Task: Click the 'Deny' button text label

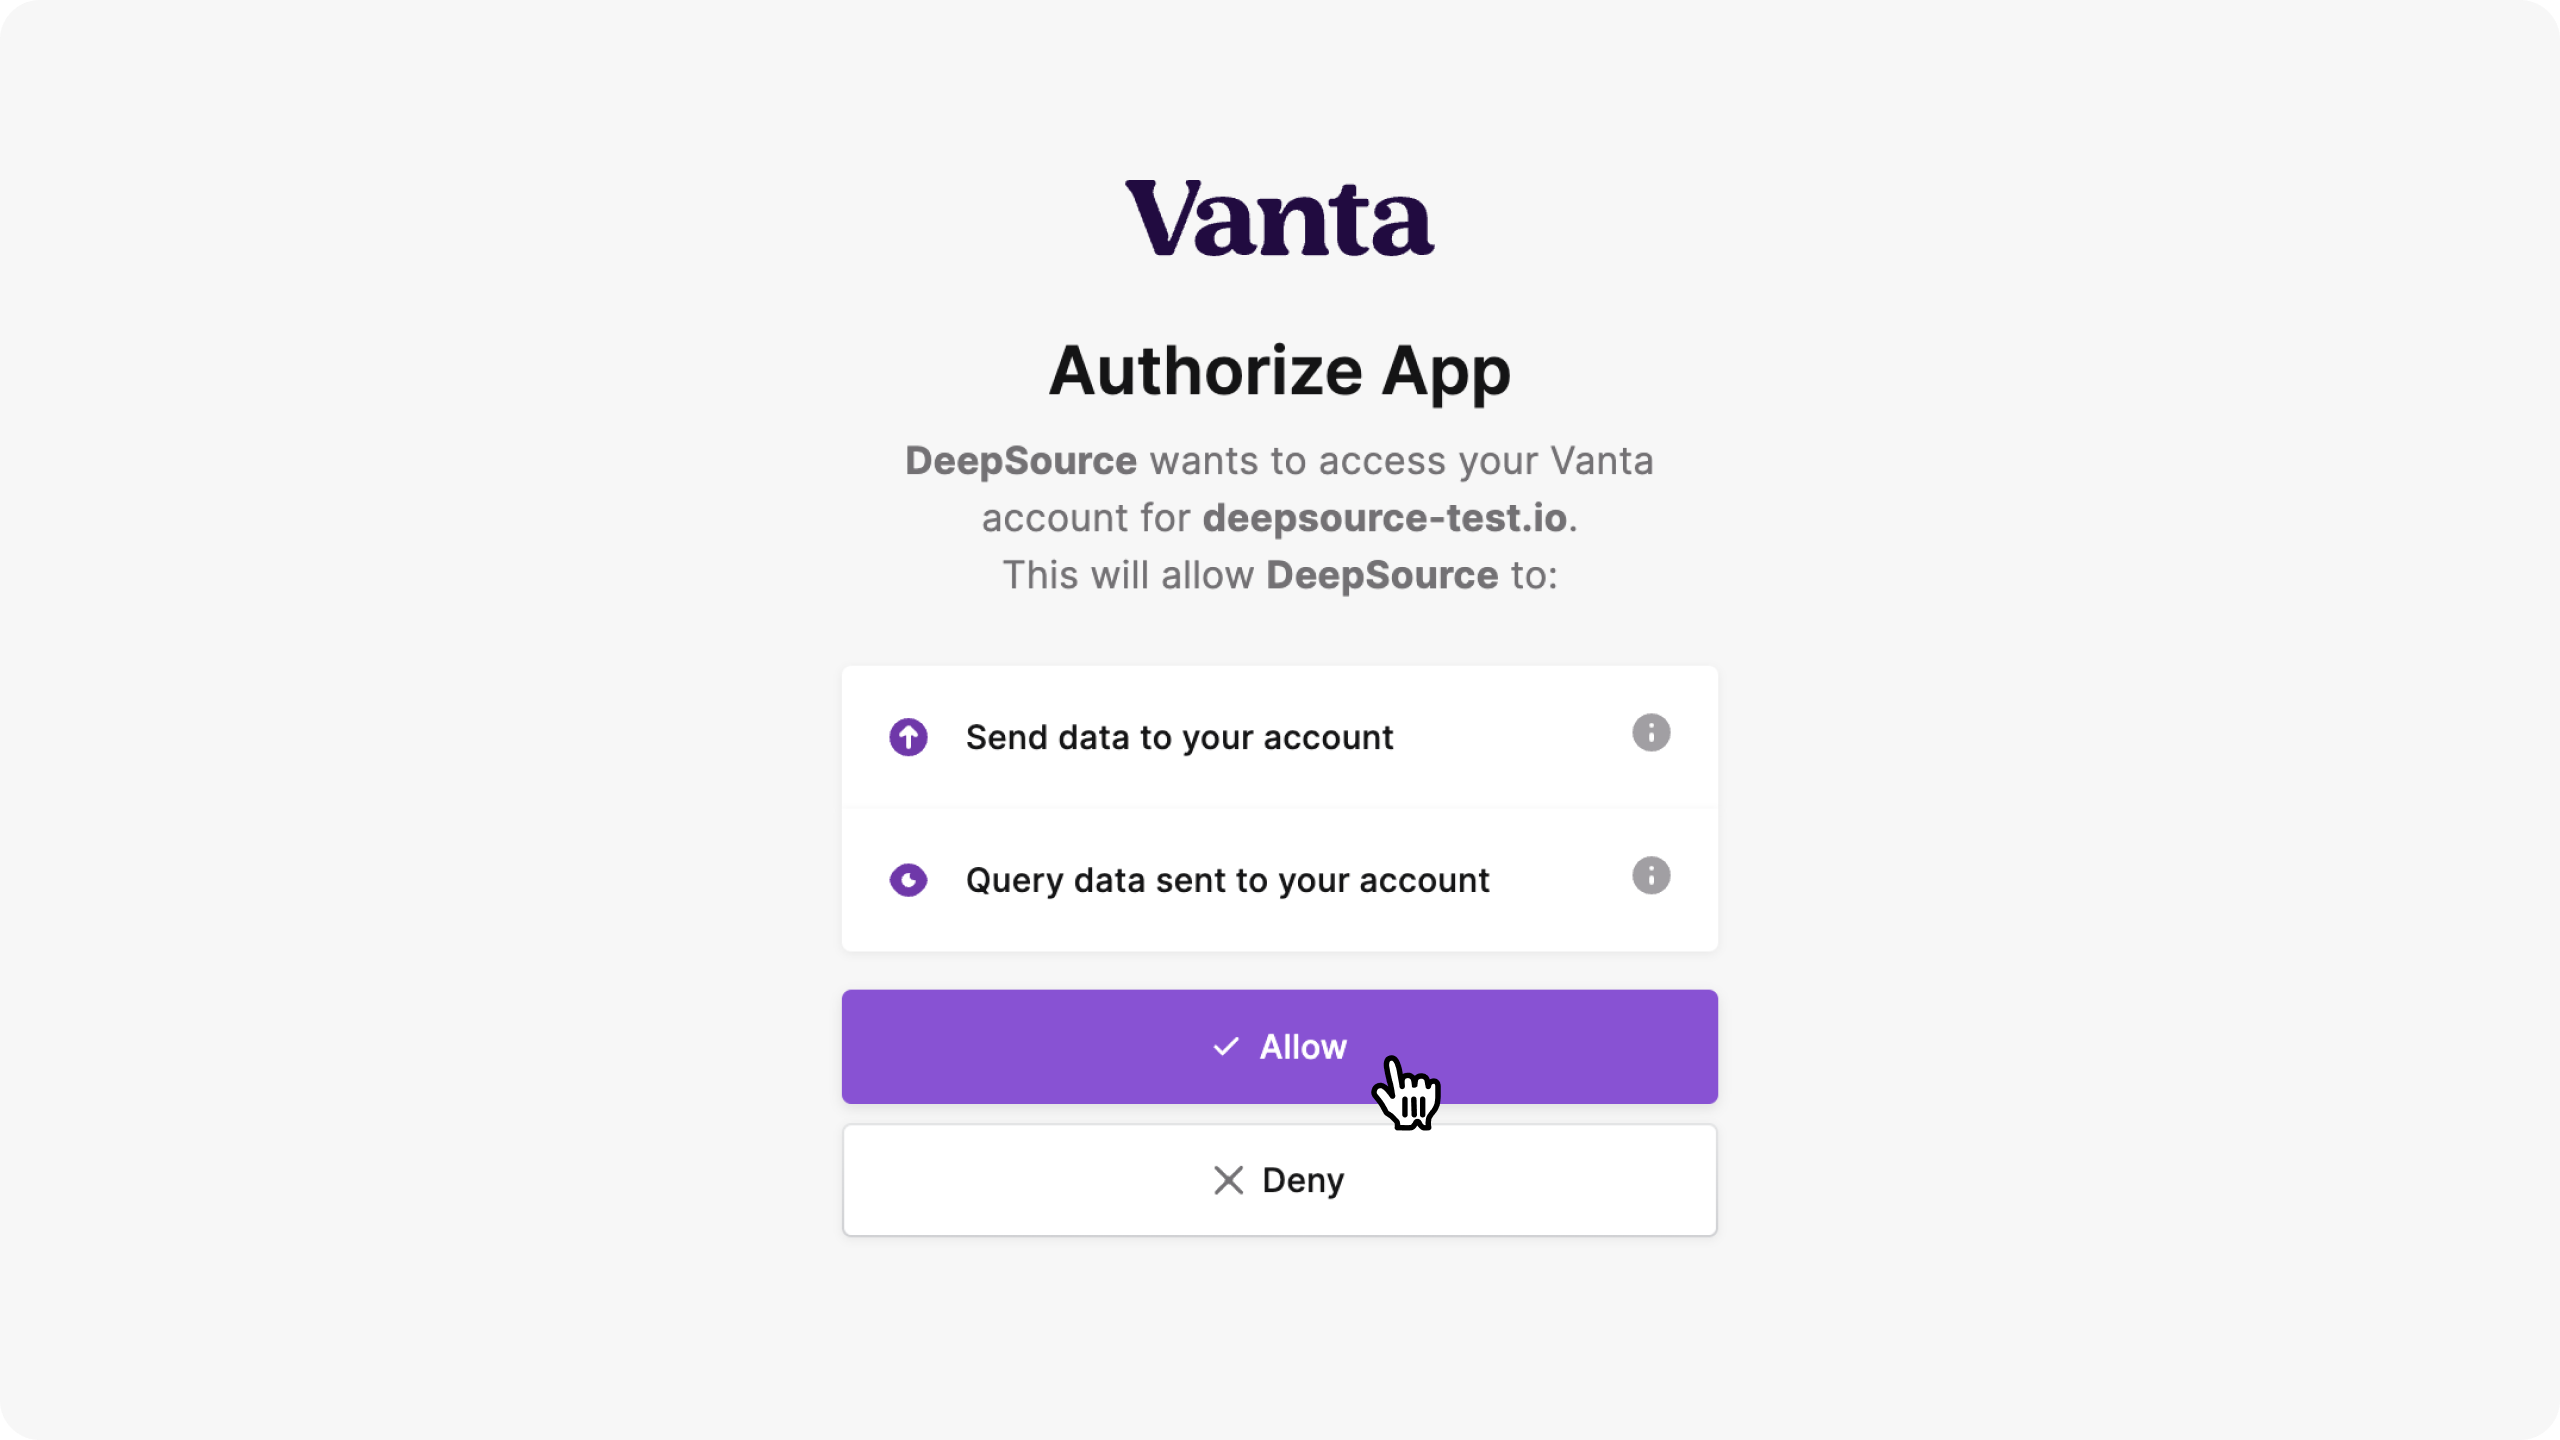Action: point(1303,1181)
